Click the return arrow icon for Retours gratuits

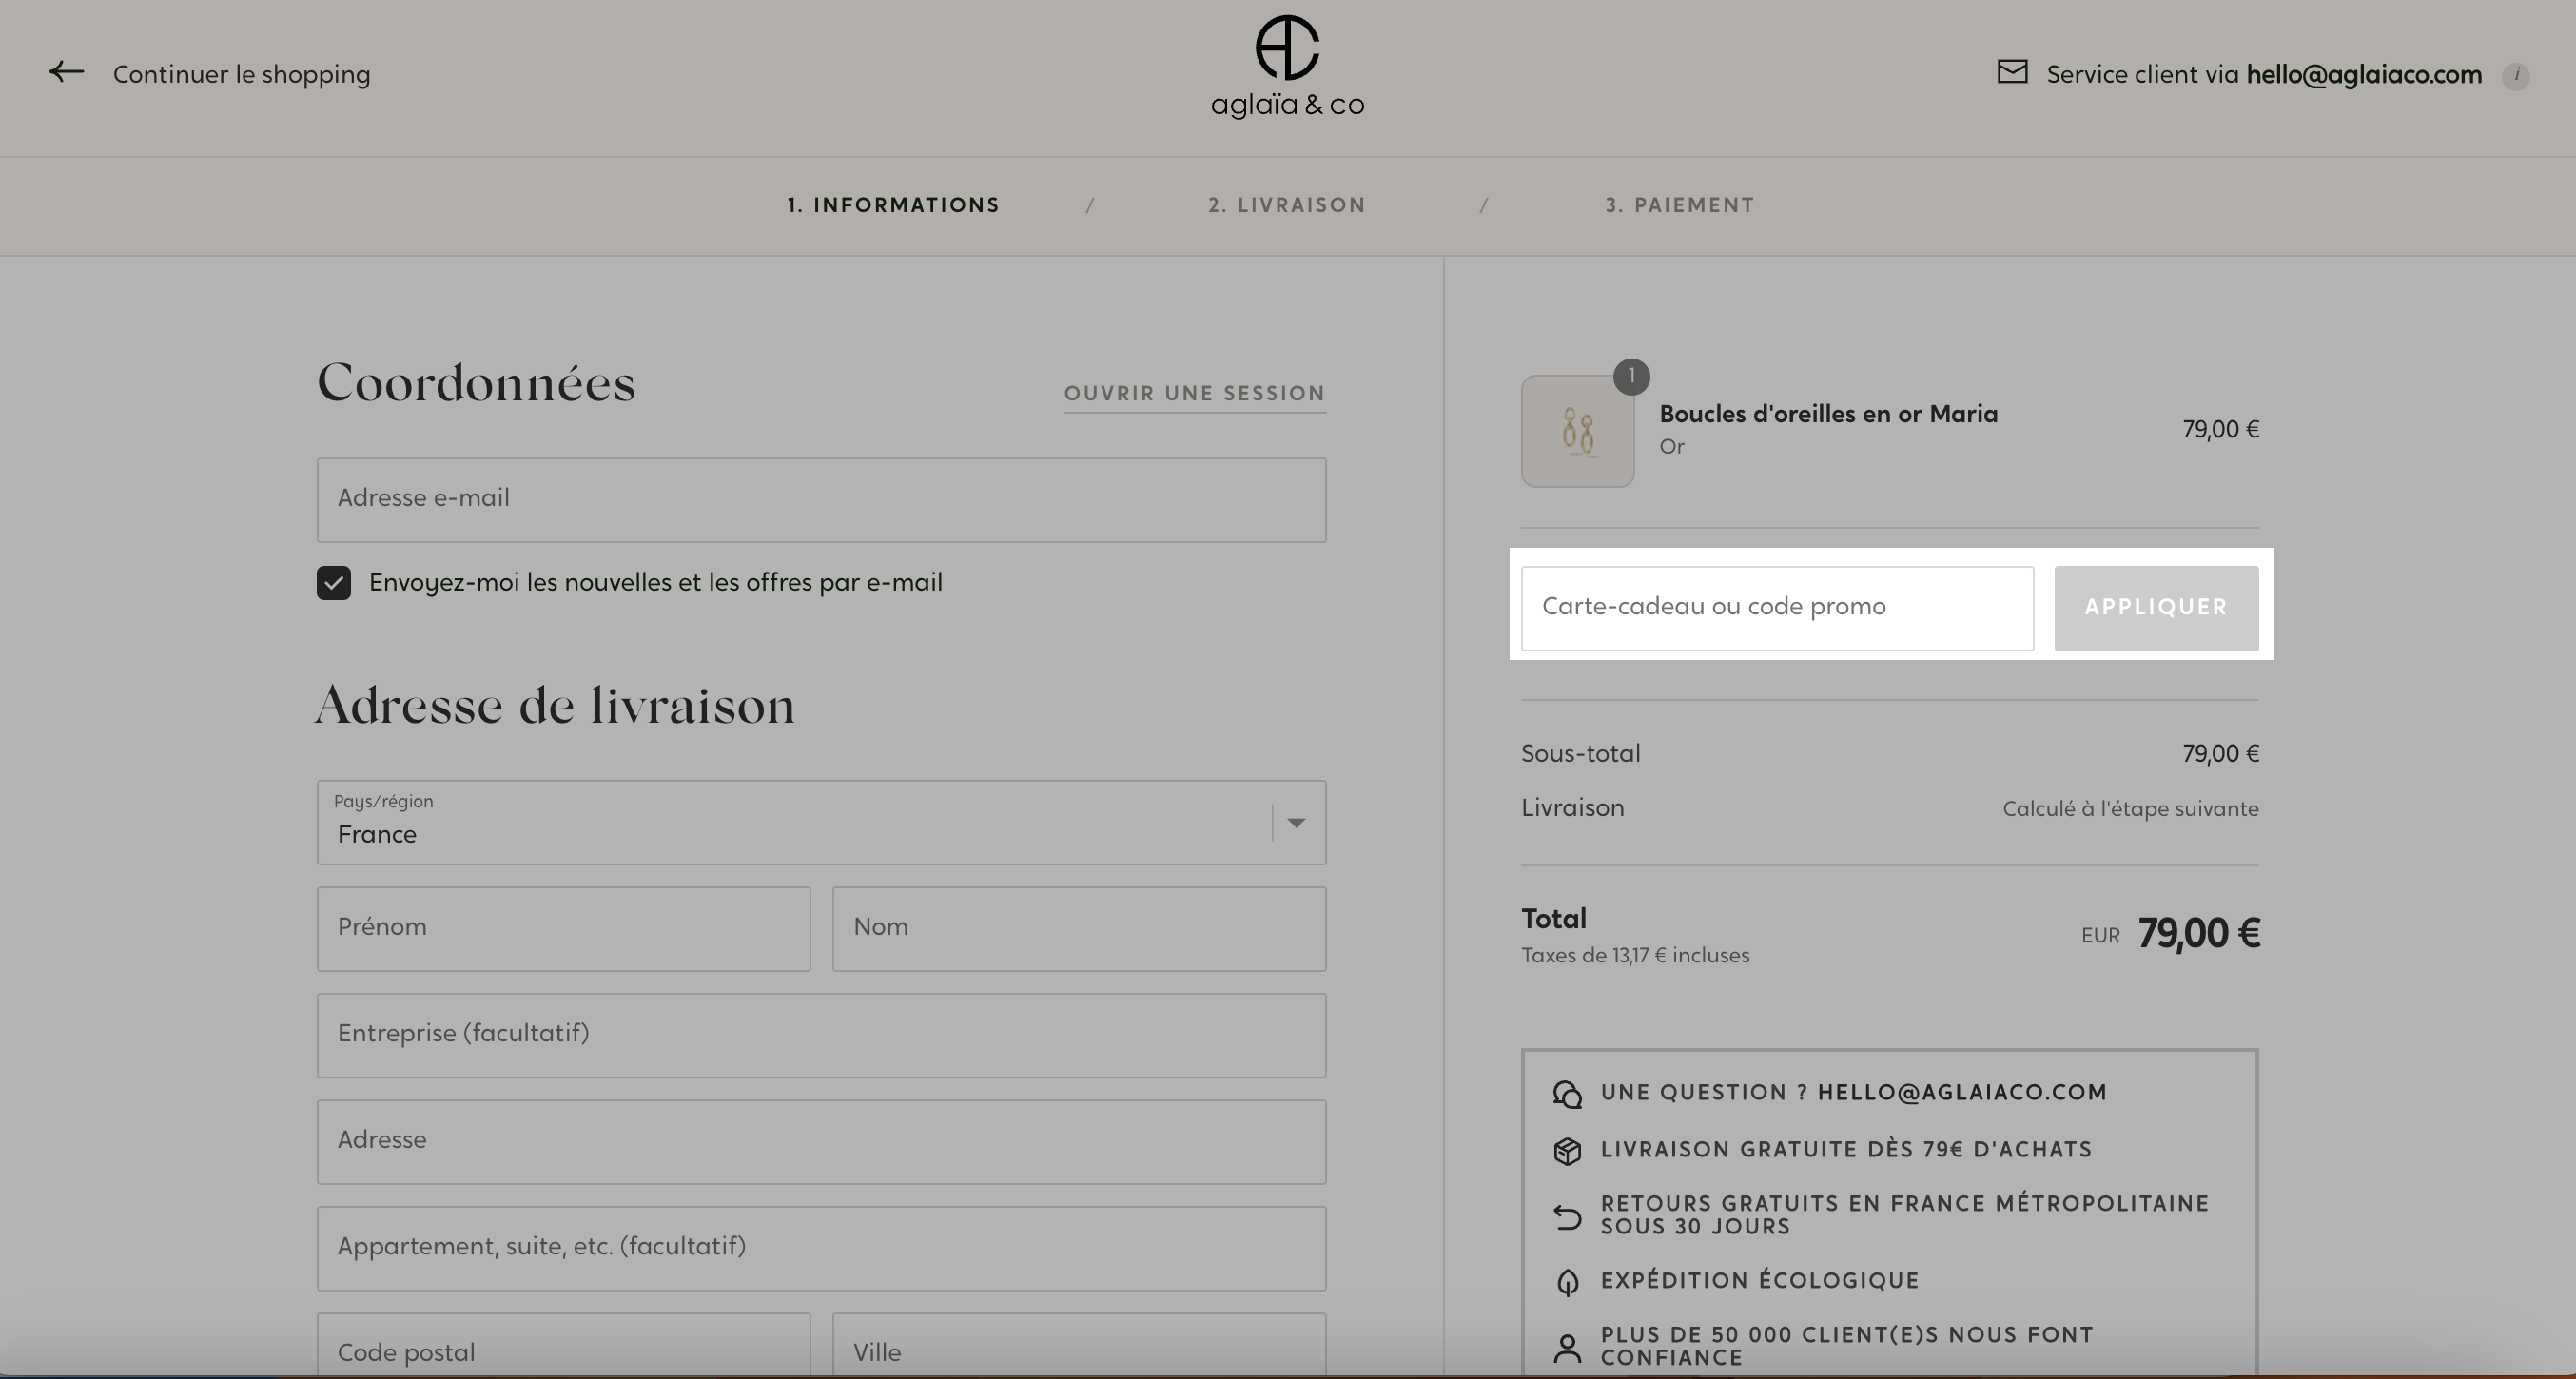pyautogui.click(x=1567, y=1216)
